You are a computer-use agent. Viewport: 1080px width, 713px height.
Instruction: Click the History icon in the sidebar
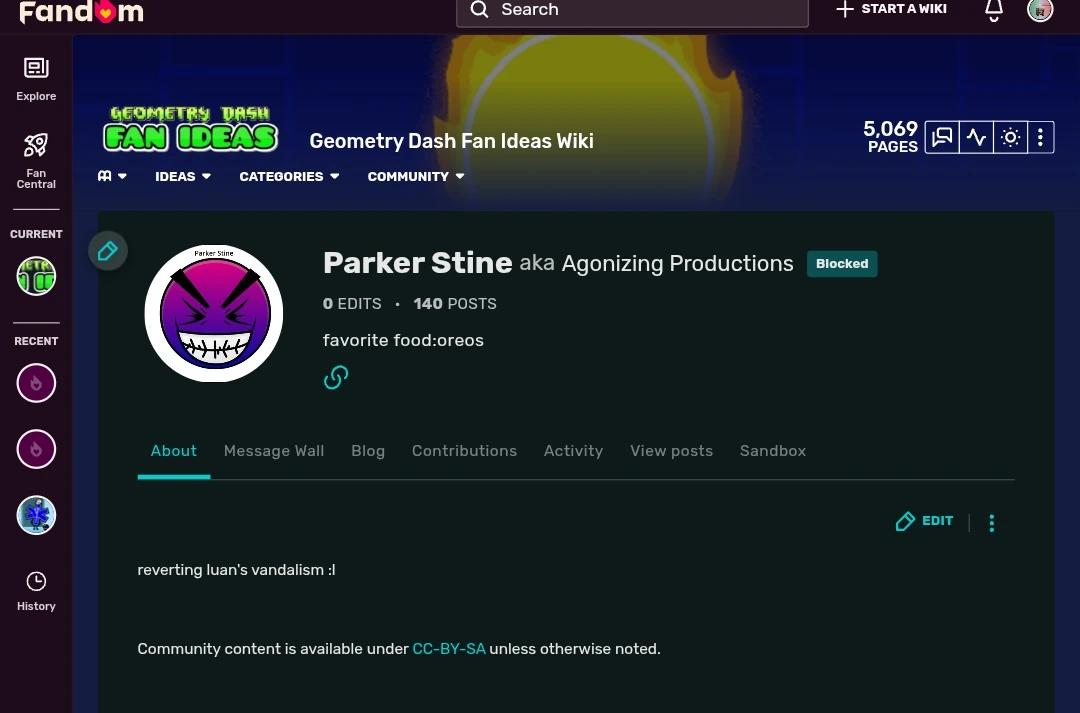click(x=35, y=581)
